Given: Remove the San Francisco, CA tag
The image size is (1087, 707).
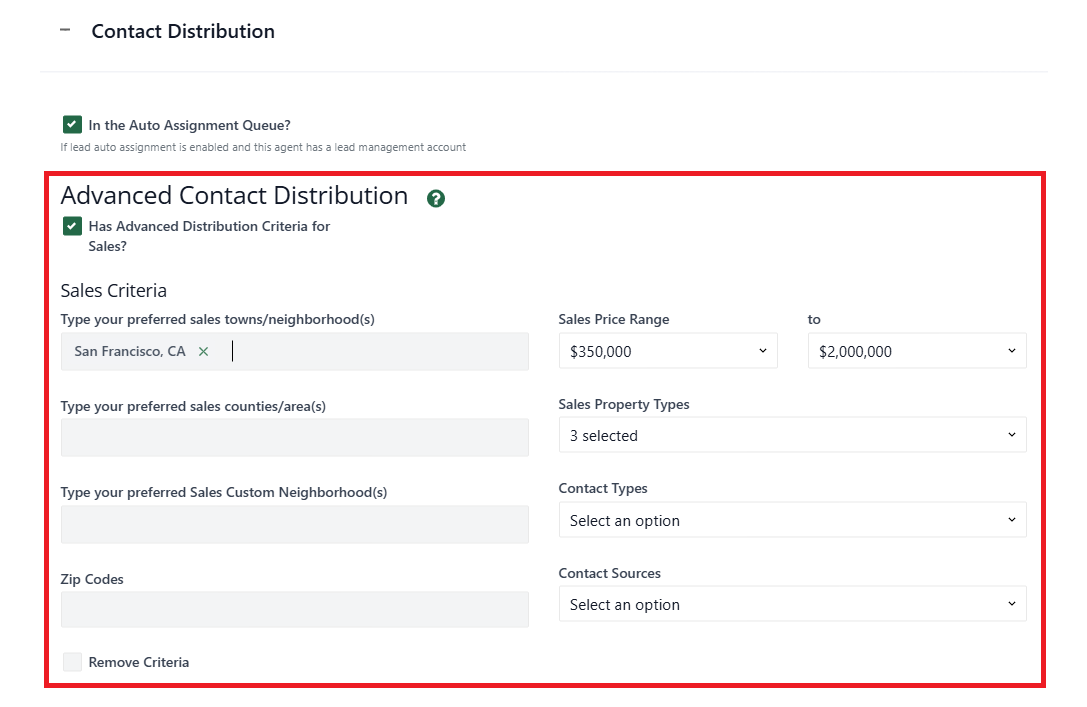Looking at the screenshot, I should 203,352.
